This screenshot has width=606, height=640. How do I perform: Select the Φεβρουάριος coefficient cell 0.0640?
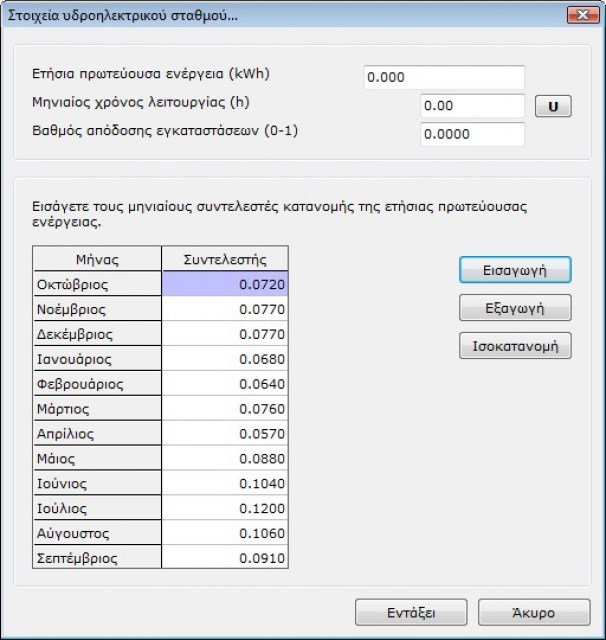[225, 384]
